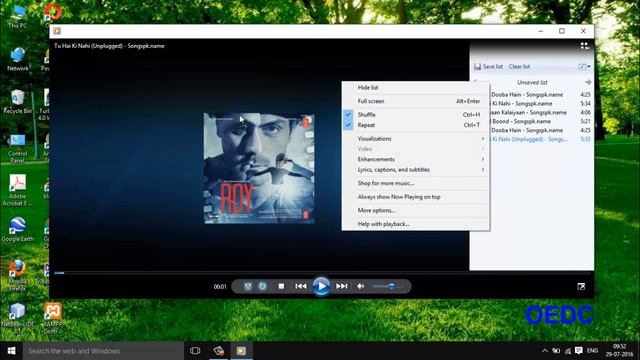Open XAMPP Control desktop icon
The image size is (640, 360).
(53, 318)
